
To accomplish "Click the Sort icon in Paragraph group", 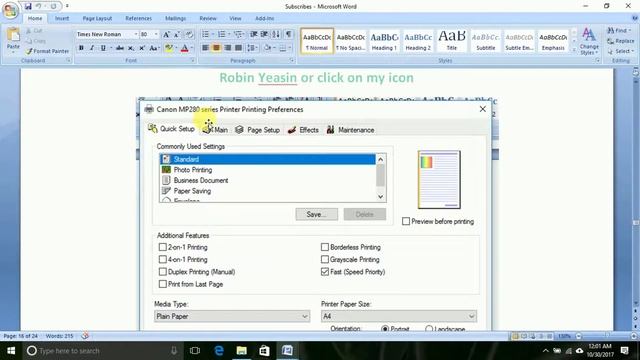I will point(276,35).
